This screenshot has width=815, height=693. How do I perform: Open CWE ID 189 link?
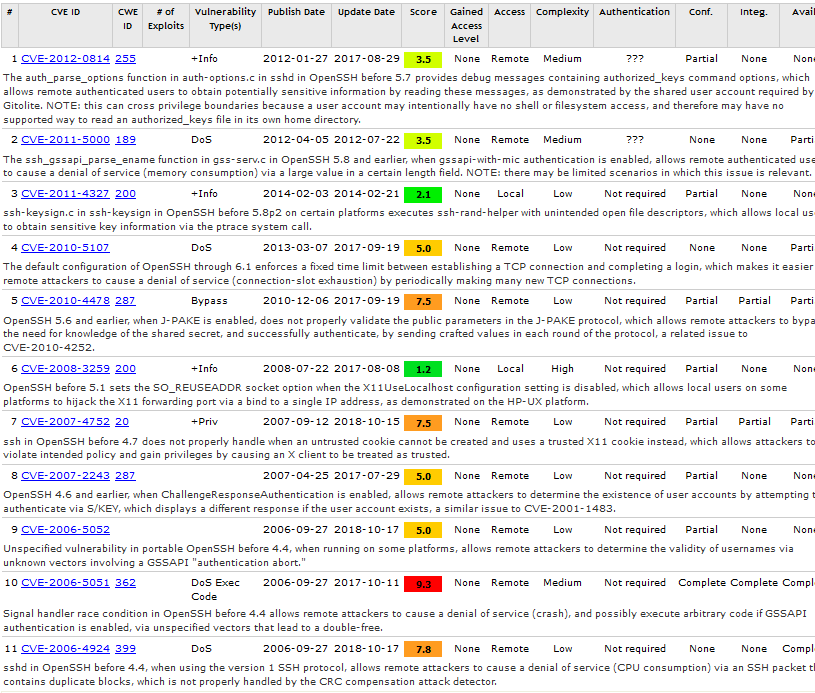coord(125,140)
